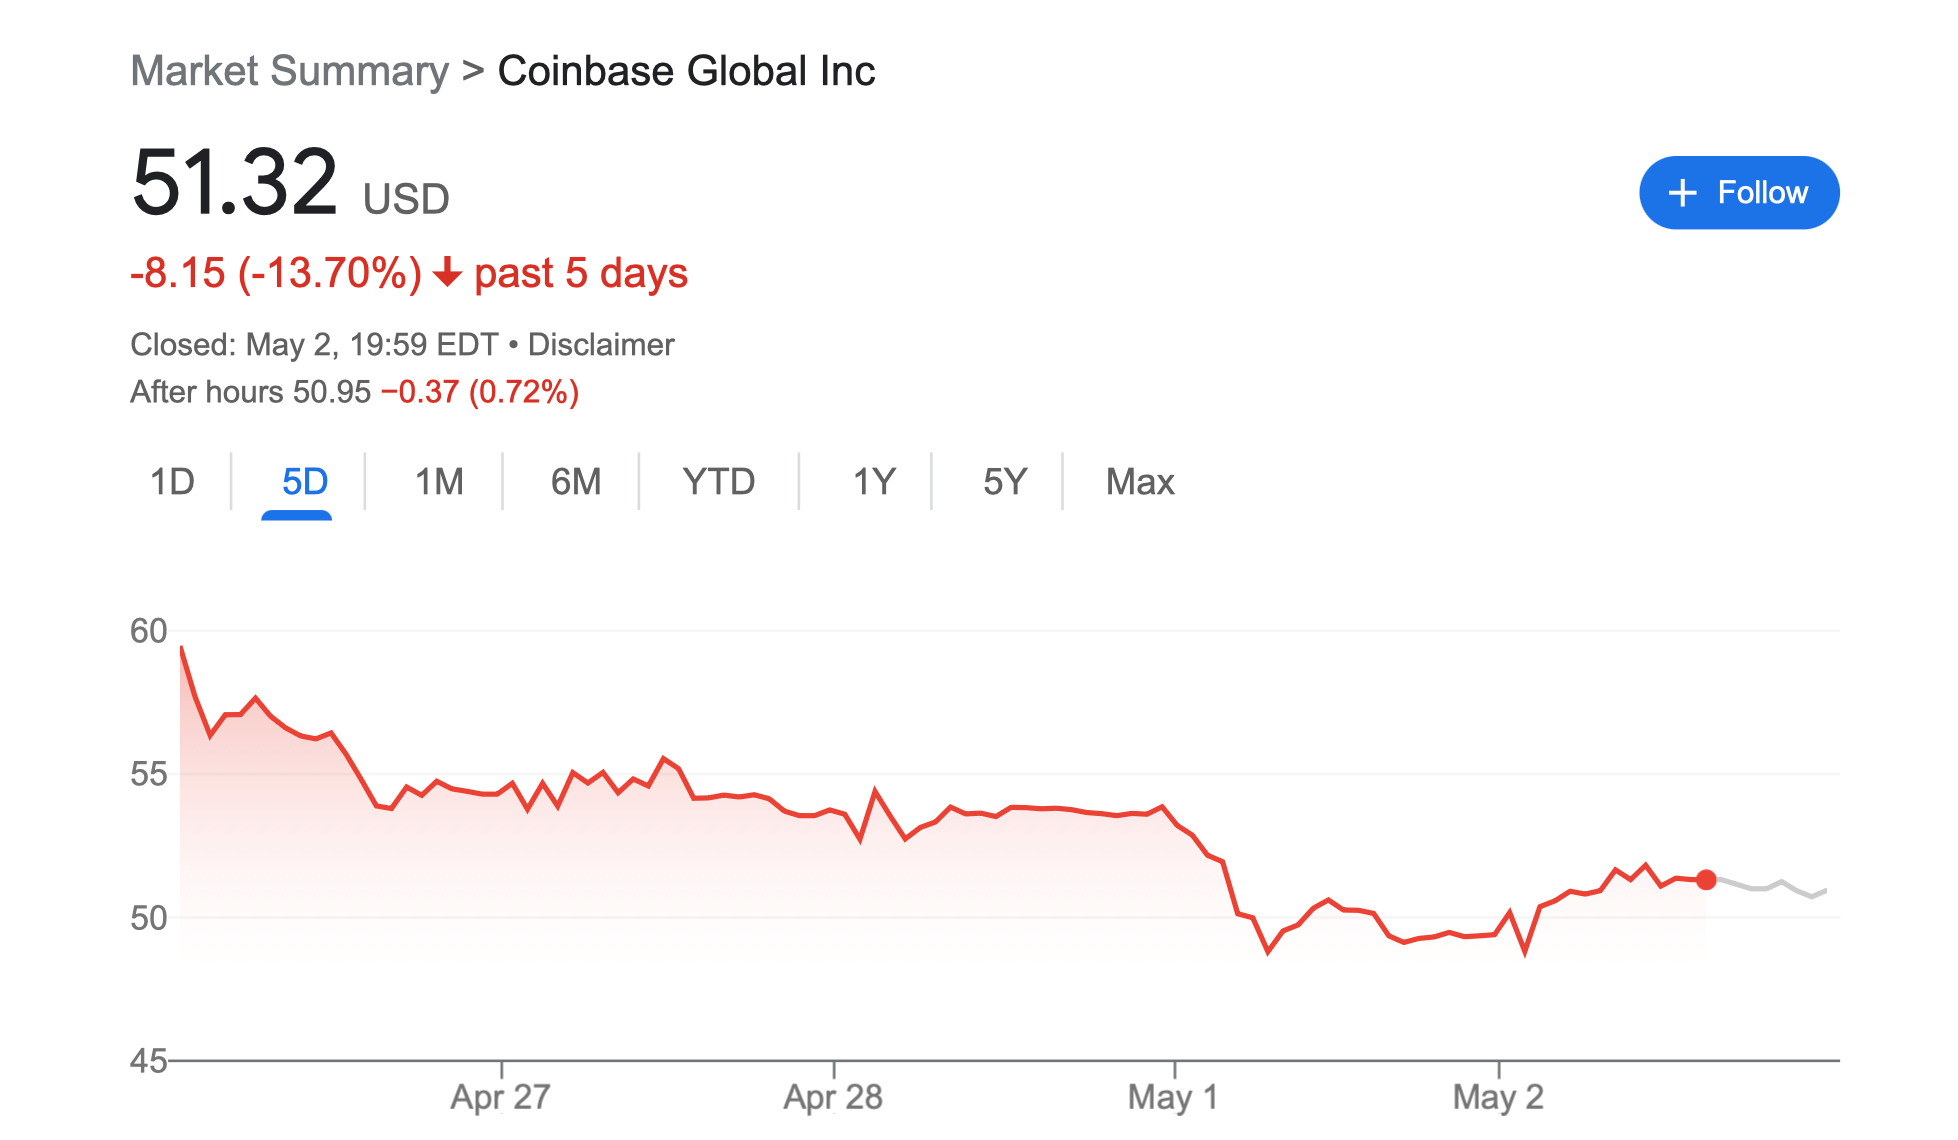Click the Apr 28 date label
Screen dimensions: 1958x1140
833,1097
